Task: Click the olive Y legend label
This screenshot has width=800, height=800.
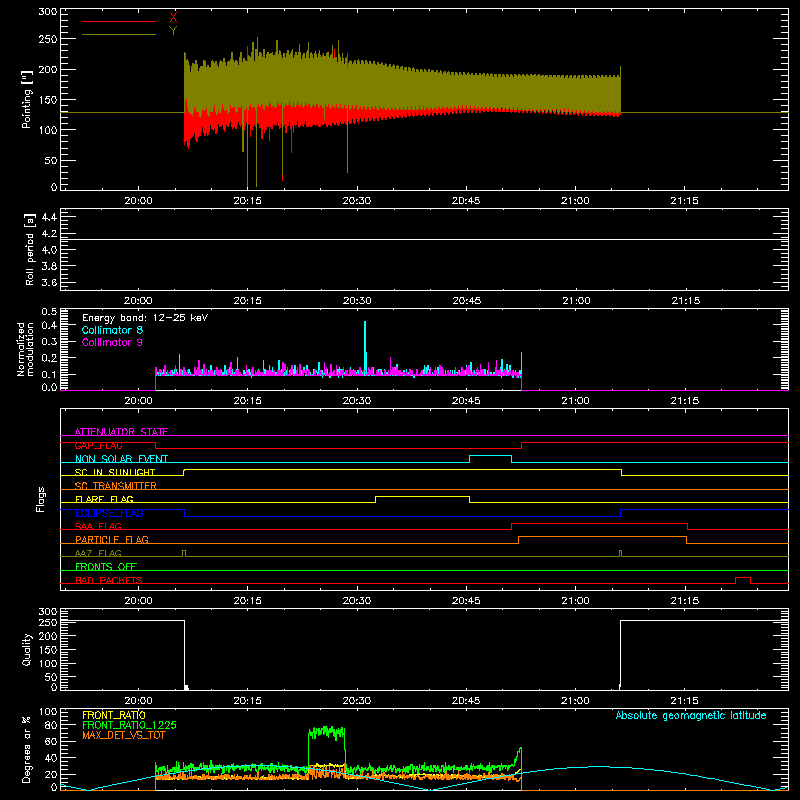Action: click(173, 31)
